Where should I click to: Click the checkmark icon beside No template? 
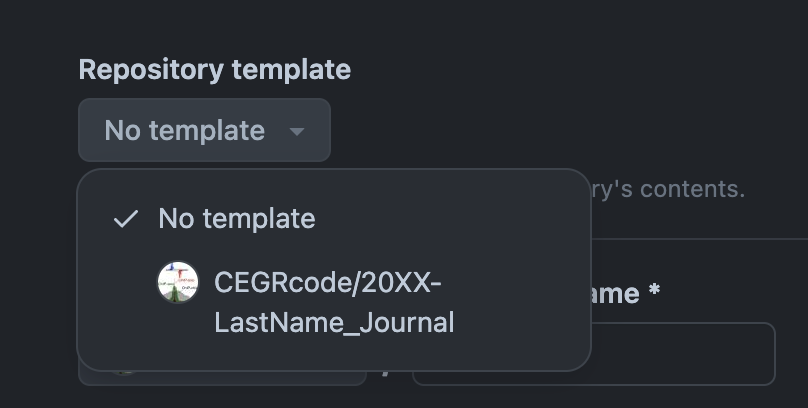tap(125, 219)
